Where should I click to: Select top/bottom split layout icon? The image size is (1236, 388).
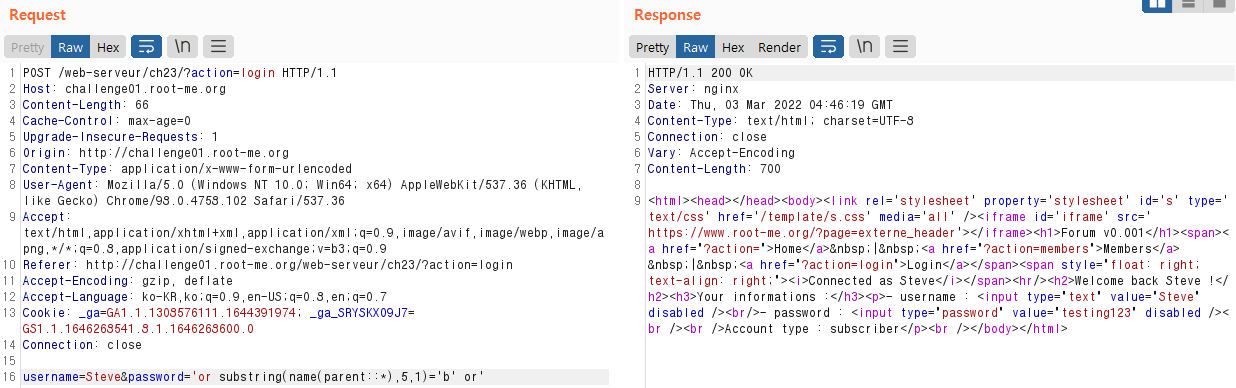[1188, 5]
